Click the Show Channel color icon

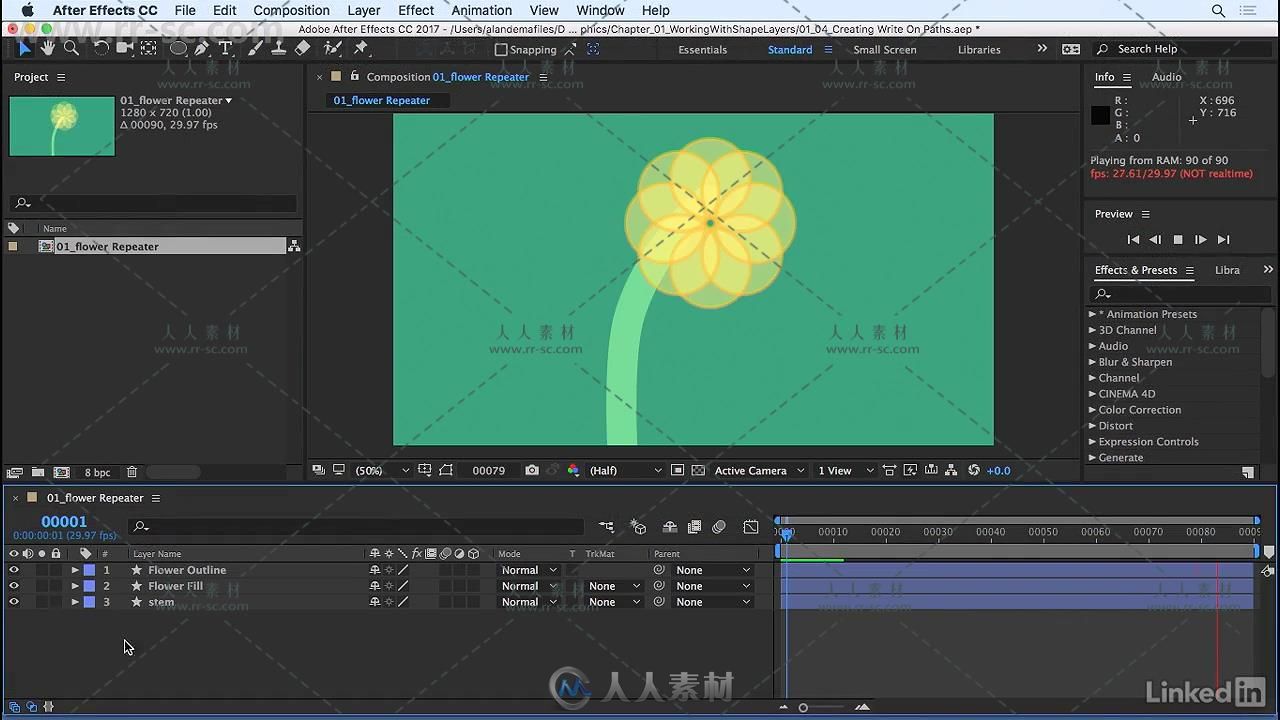(x=573, y=470)
